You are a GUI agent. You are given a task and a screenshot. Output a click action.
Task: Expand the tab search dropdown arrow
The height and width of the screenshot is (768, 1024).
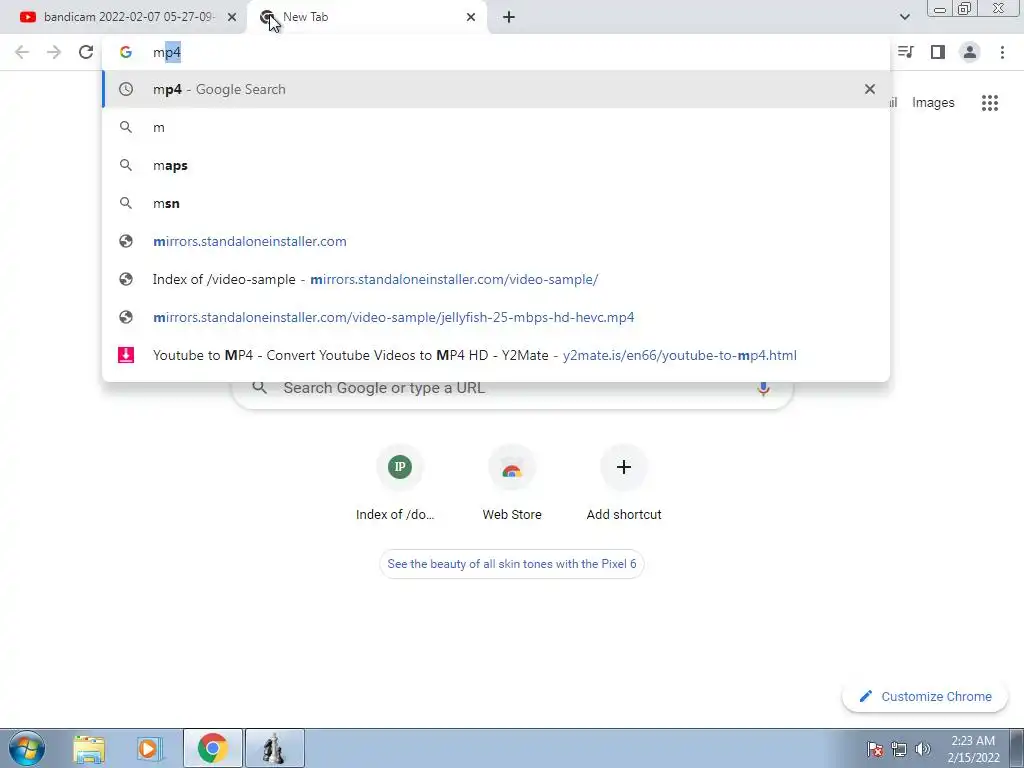[x=904, y=17]
